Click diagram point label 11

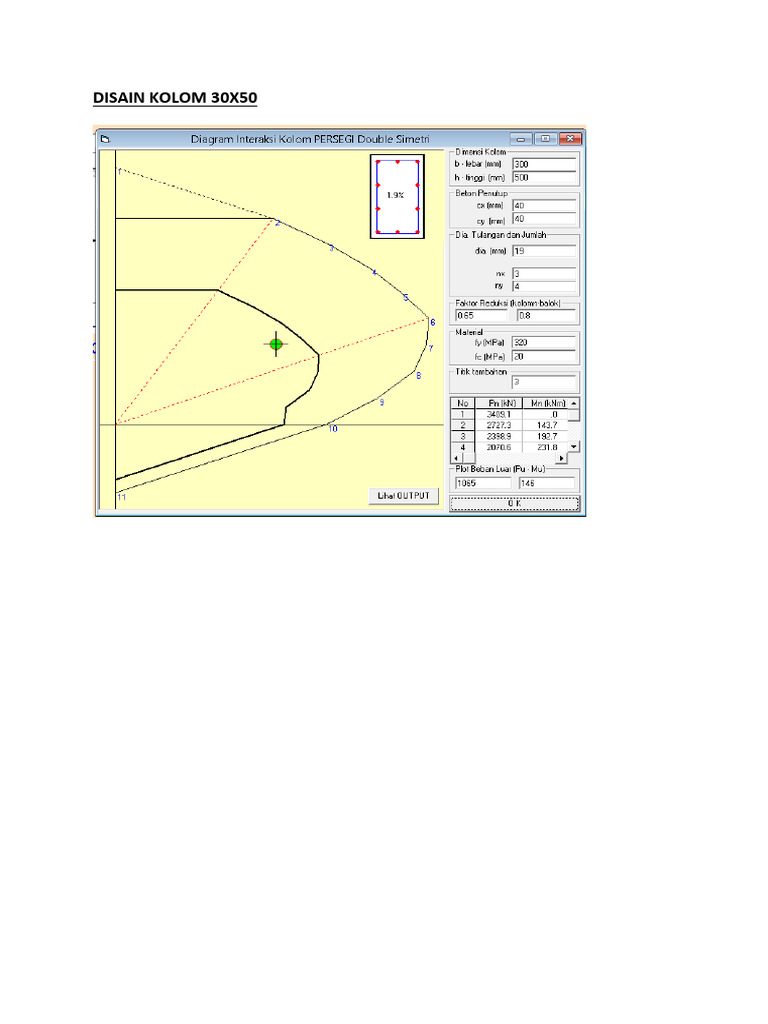point(121,497)
